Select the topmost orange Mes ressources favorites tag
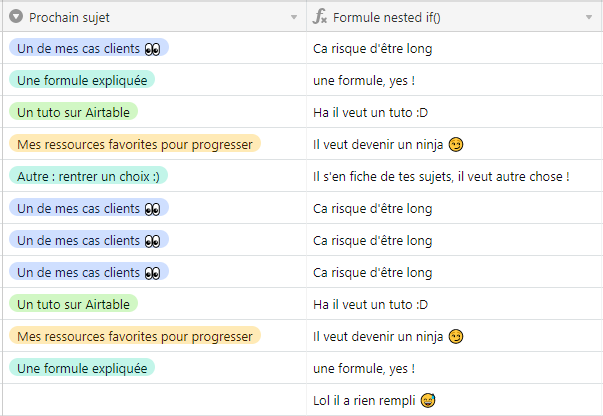 [134, 144]
